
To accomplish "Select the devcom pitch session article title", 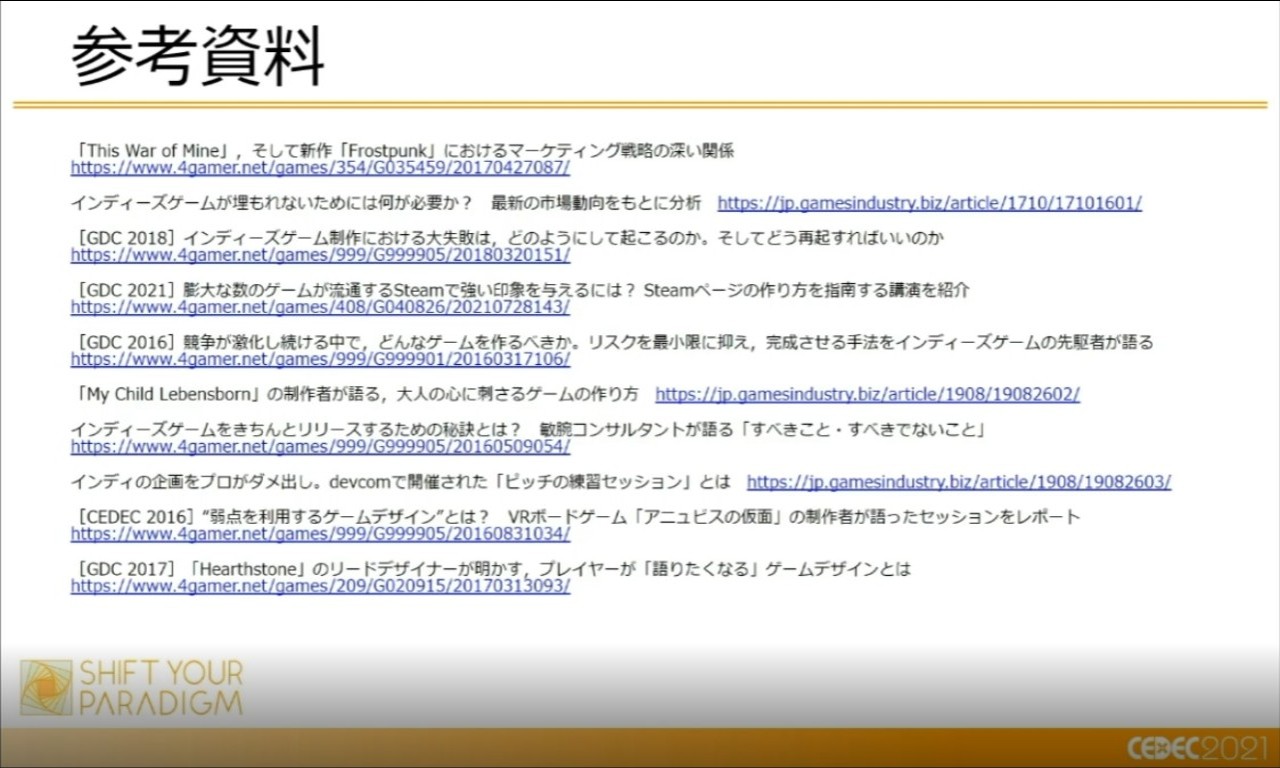I will tap(401, 481).
